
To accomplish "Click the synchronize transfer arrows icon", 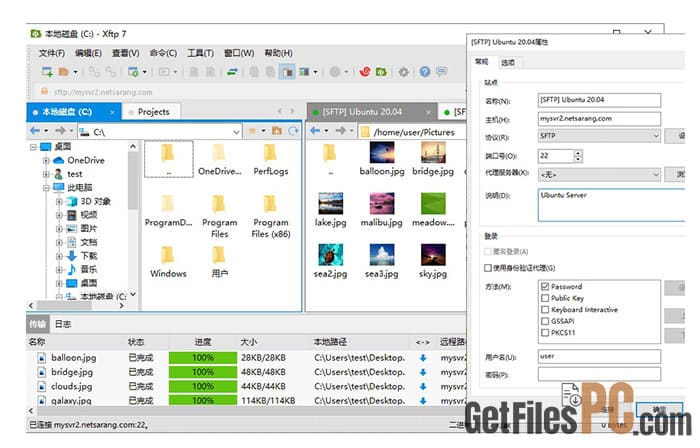I will point(232,71).
